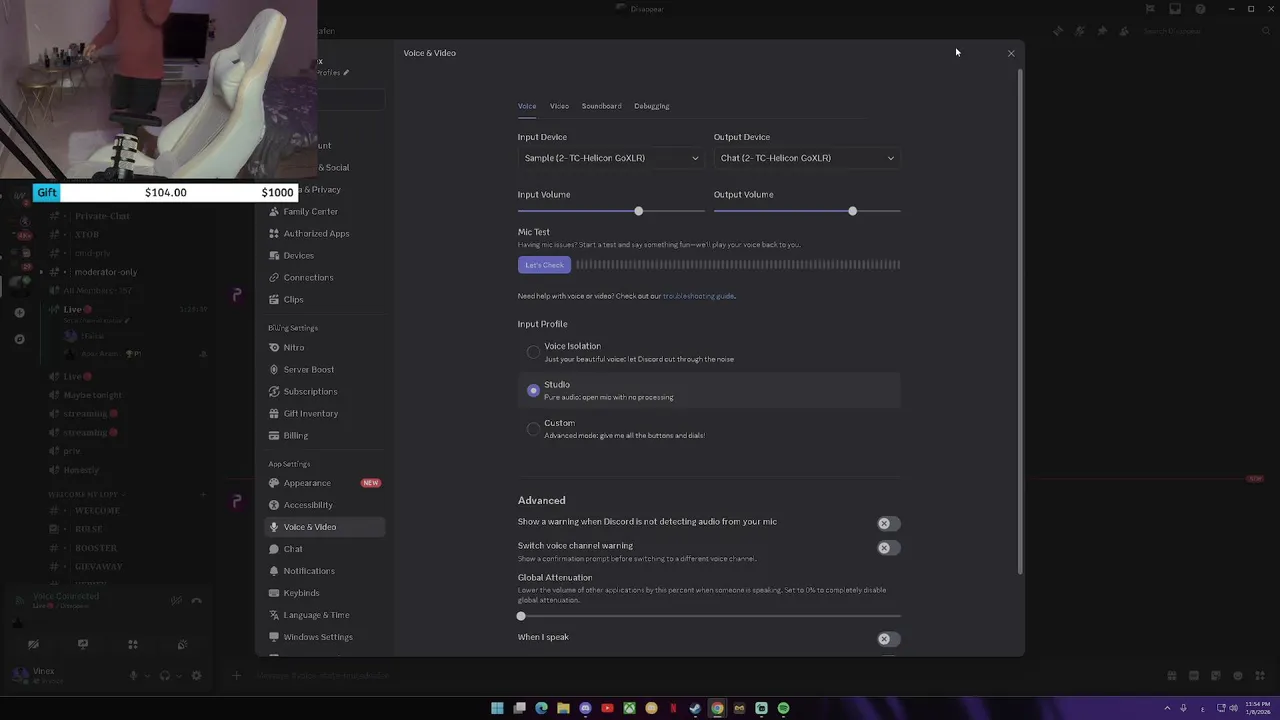Screen dimensions: 1280x720
Task: Click Let's Check mic test button
Action: click(544, 265)
